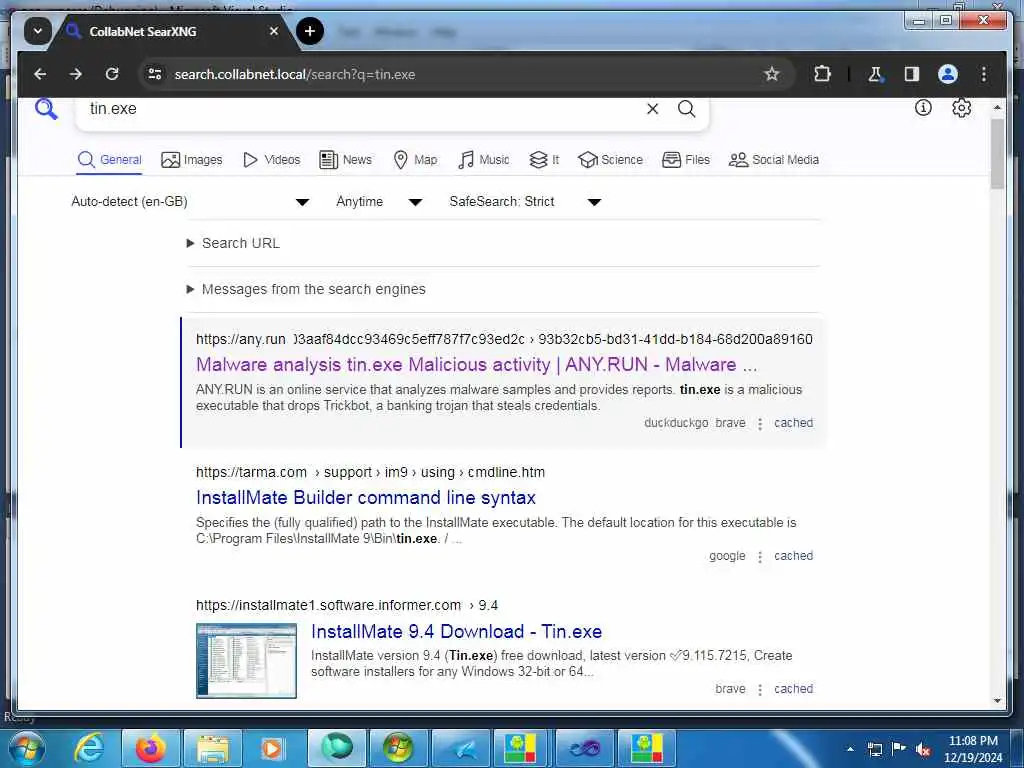
Task: Open InstallMate Builder command line syntax link
Action: pyautogui.click(x=366, y=498)
